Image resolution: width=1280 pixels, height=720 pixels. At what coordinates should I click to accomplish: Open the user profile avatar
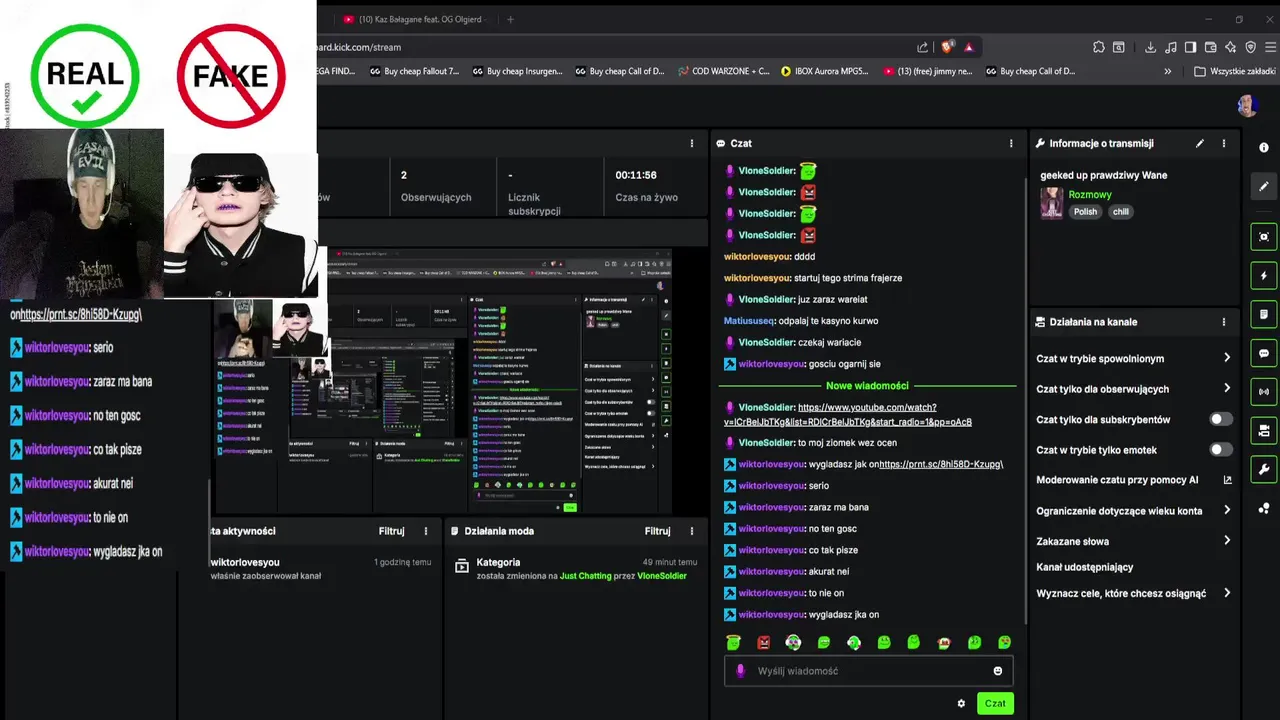[x=1246, y=106]
